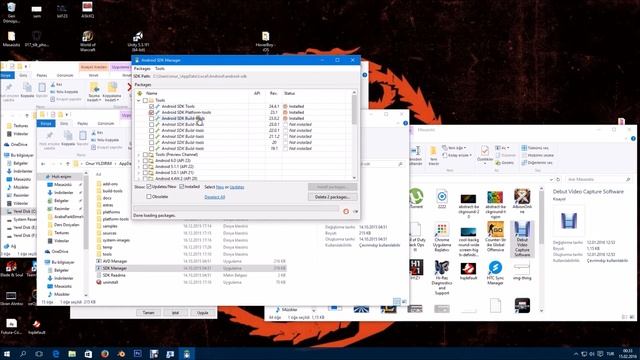Select Hi-Rez Diagnostics and Support shortcut
The width and height of the screenshot is (640, 360).
click(442, 278)
